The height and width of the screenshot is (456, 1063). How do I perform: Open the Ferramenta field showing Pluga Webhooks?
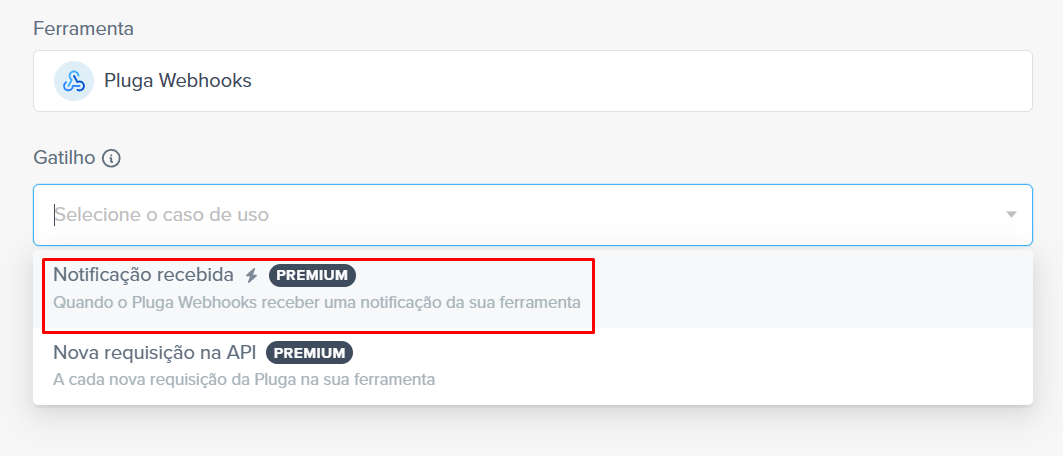pos(533,81)
